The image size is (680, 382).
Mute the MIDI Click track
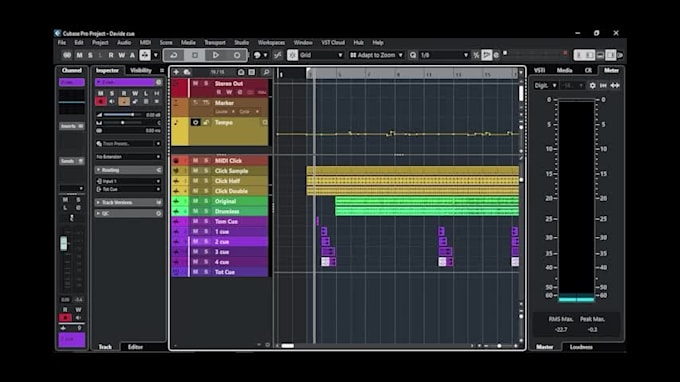(196, 161)
